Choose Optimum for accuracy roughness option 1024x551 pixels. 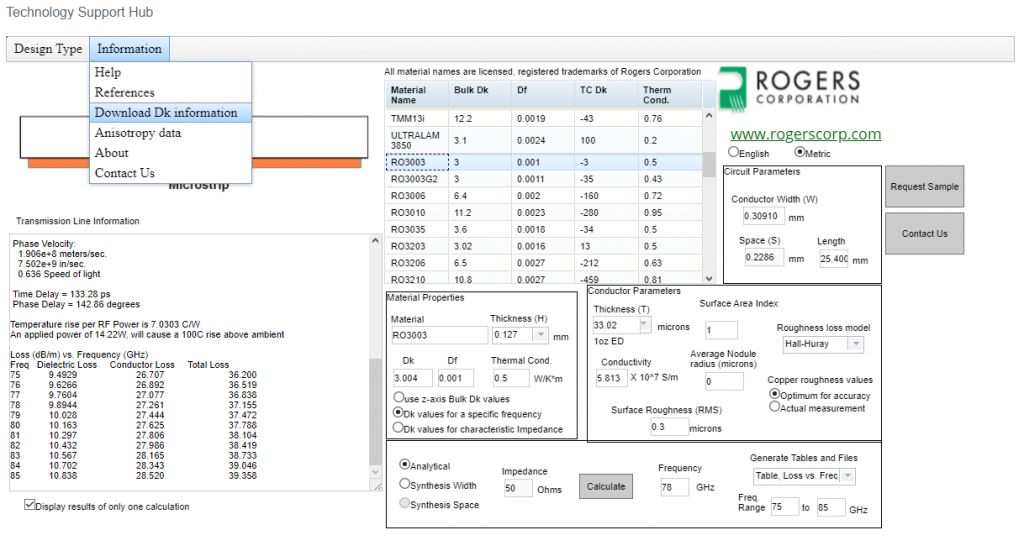[x=775, y=394]
